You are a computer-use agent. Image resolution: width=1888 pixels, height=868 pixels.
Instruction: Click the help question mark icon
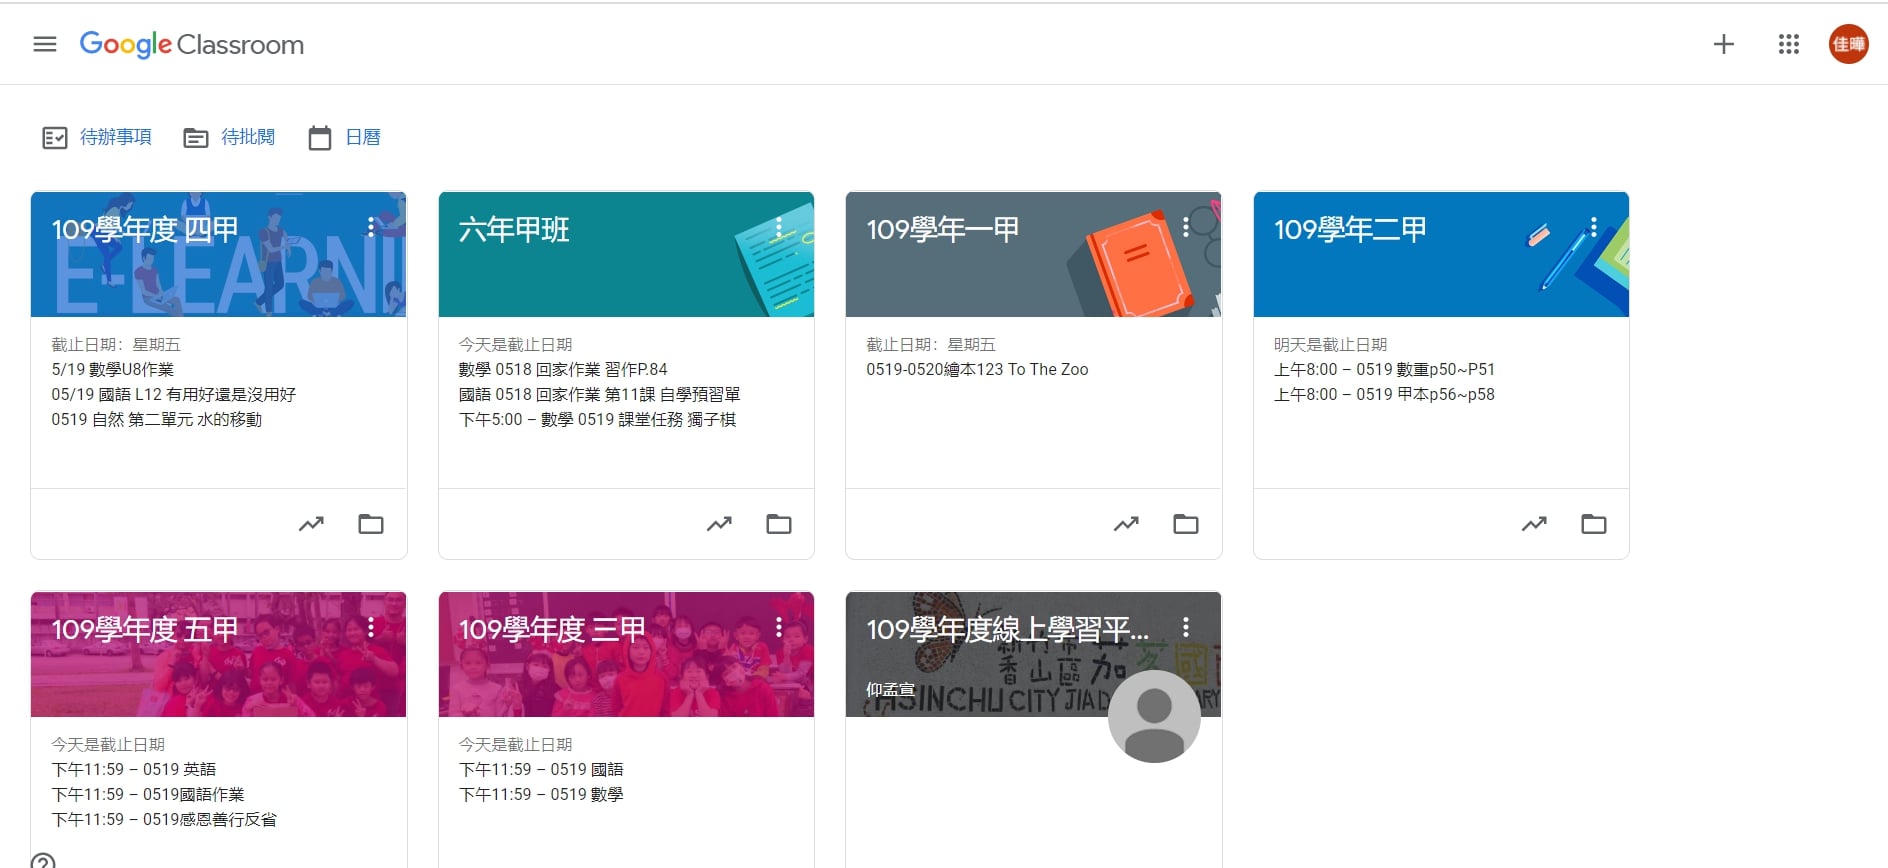pos(43,861)
